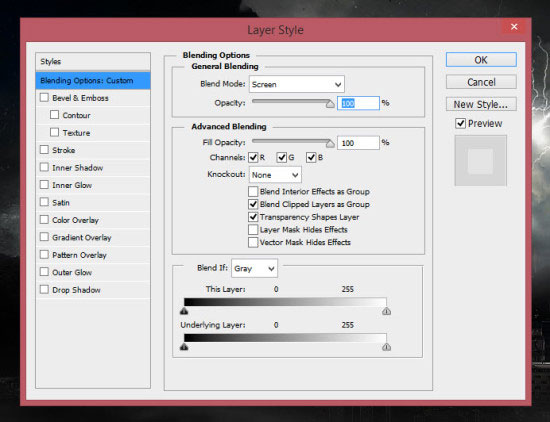Click the Fill Opacity value field

point(358,143)
